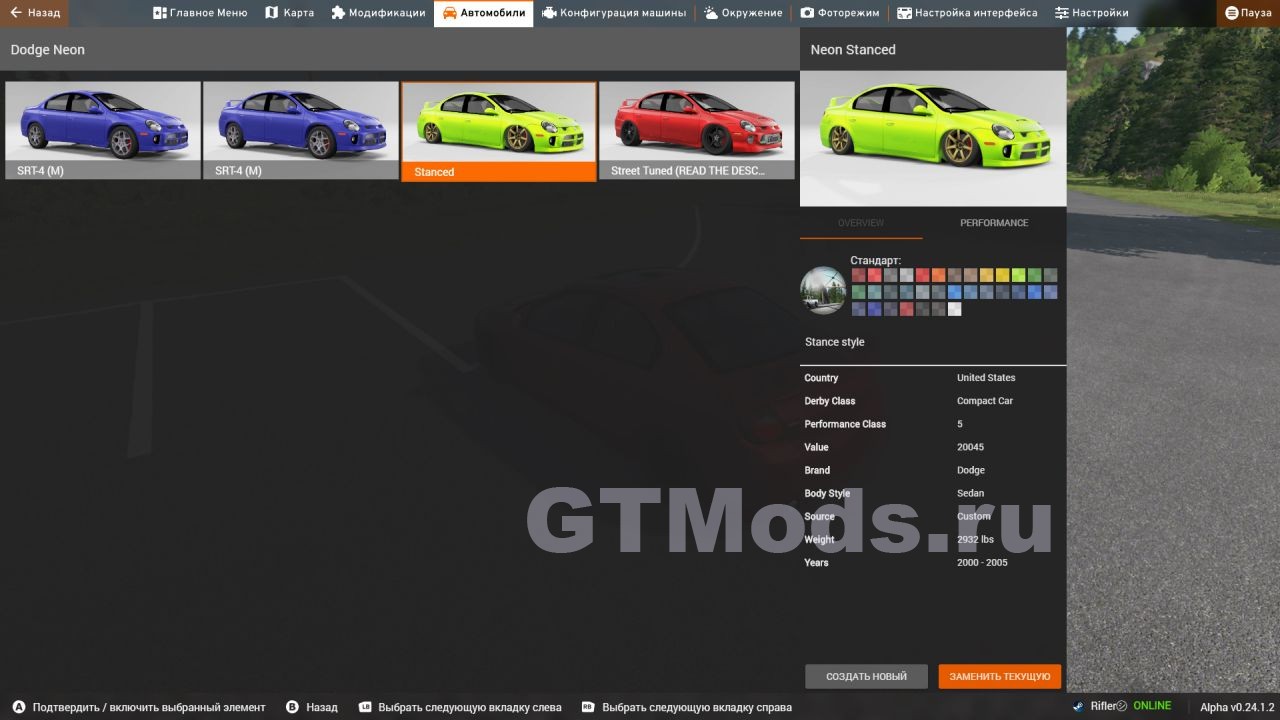Click the Years value 2000 - 2005
The width and height of the screenshot is (1280, 720).
pyautogui.click(x=982, y=562)
